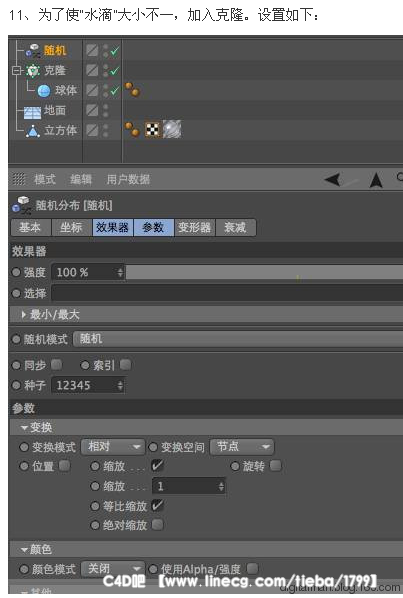Enable the 使用Alpha/强度 checkbox
This screenshot has width=403, height=598.
pyautogui.click(x=252, y=568)
